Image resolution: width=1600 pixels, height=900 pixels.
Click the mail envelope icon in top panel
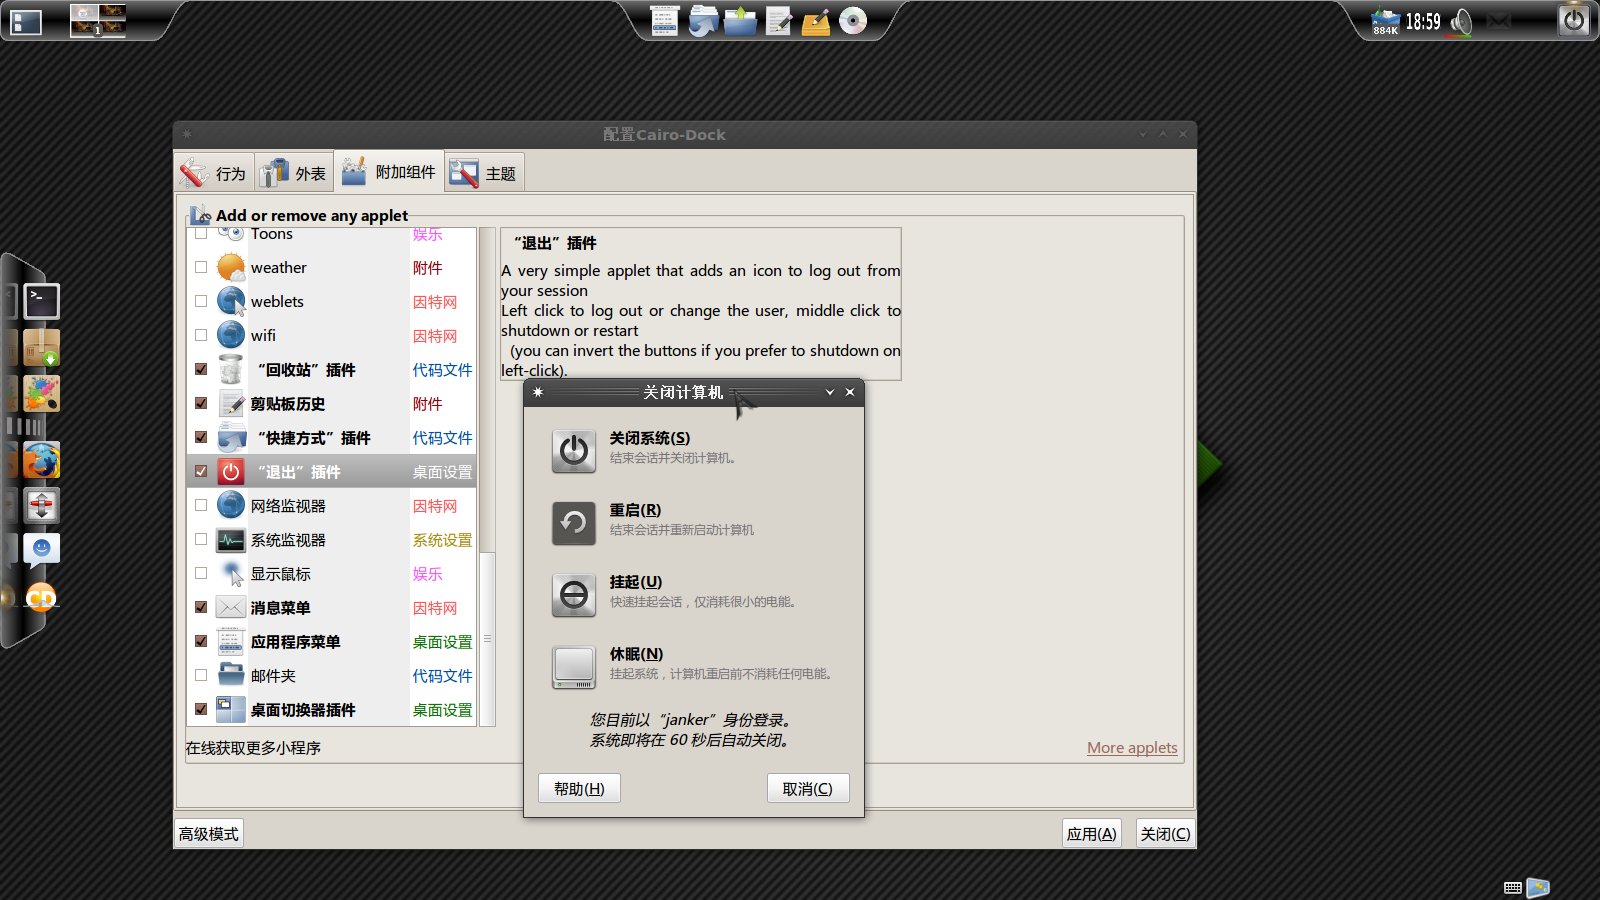coord(1499,21)
